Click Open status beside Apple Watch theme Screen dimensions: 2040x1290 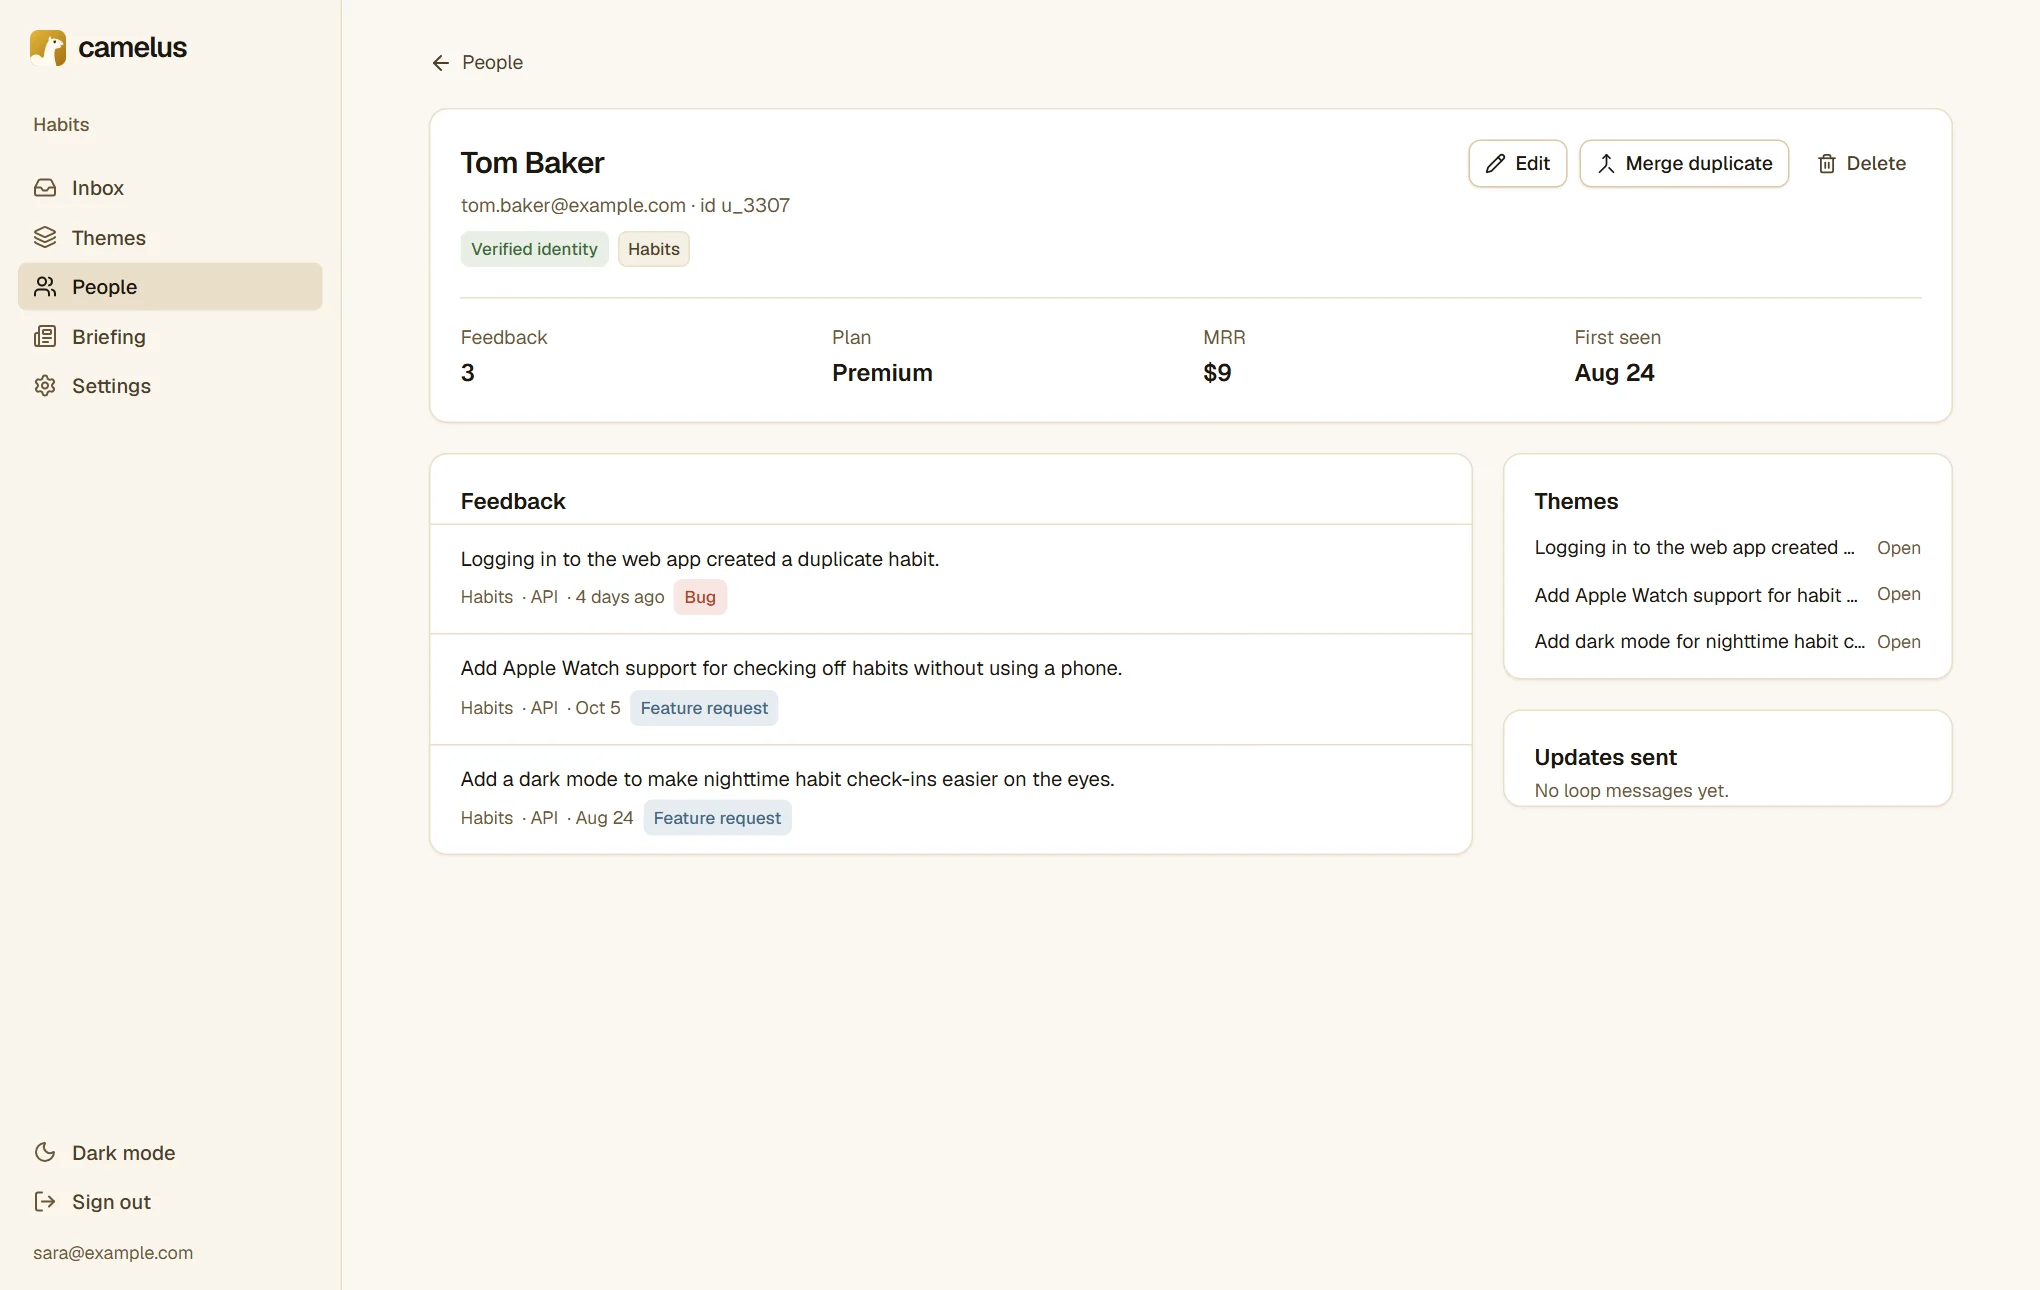1898,595
